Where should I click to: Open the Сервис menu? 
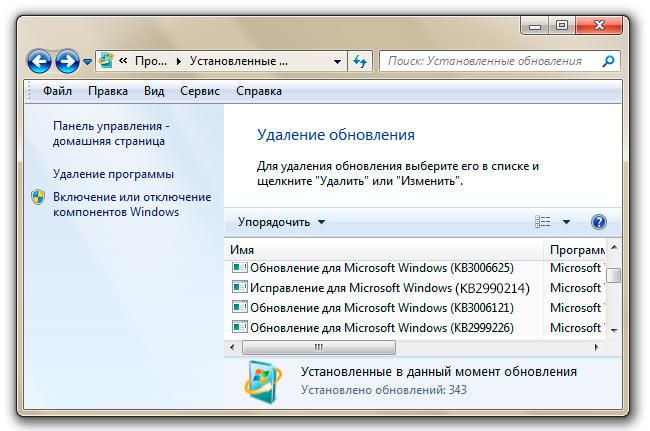coord(199,91)
